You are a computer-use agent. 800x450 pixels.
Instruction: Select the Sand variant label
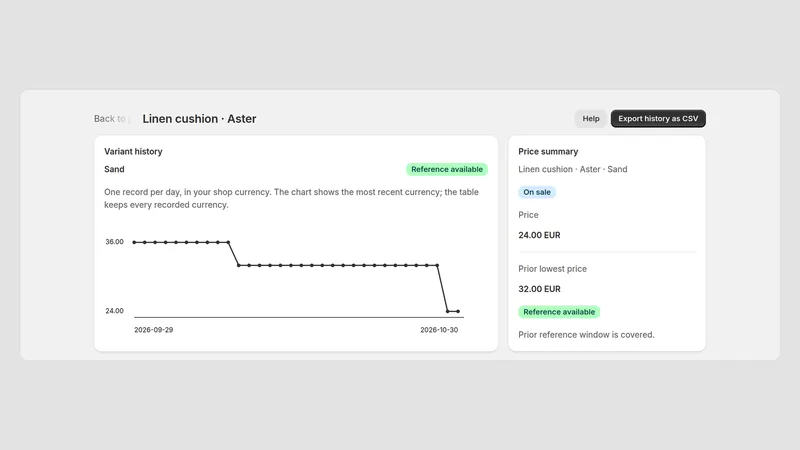(114, 169)
